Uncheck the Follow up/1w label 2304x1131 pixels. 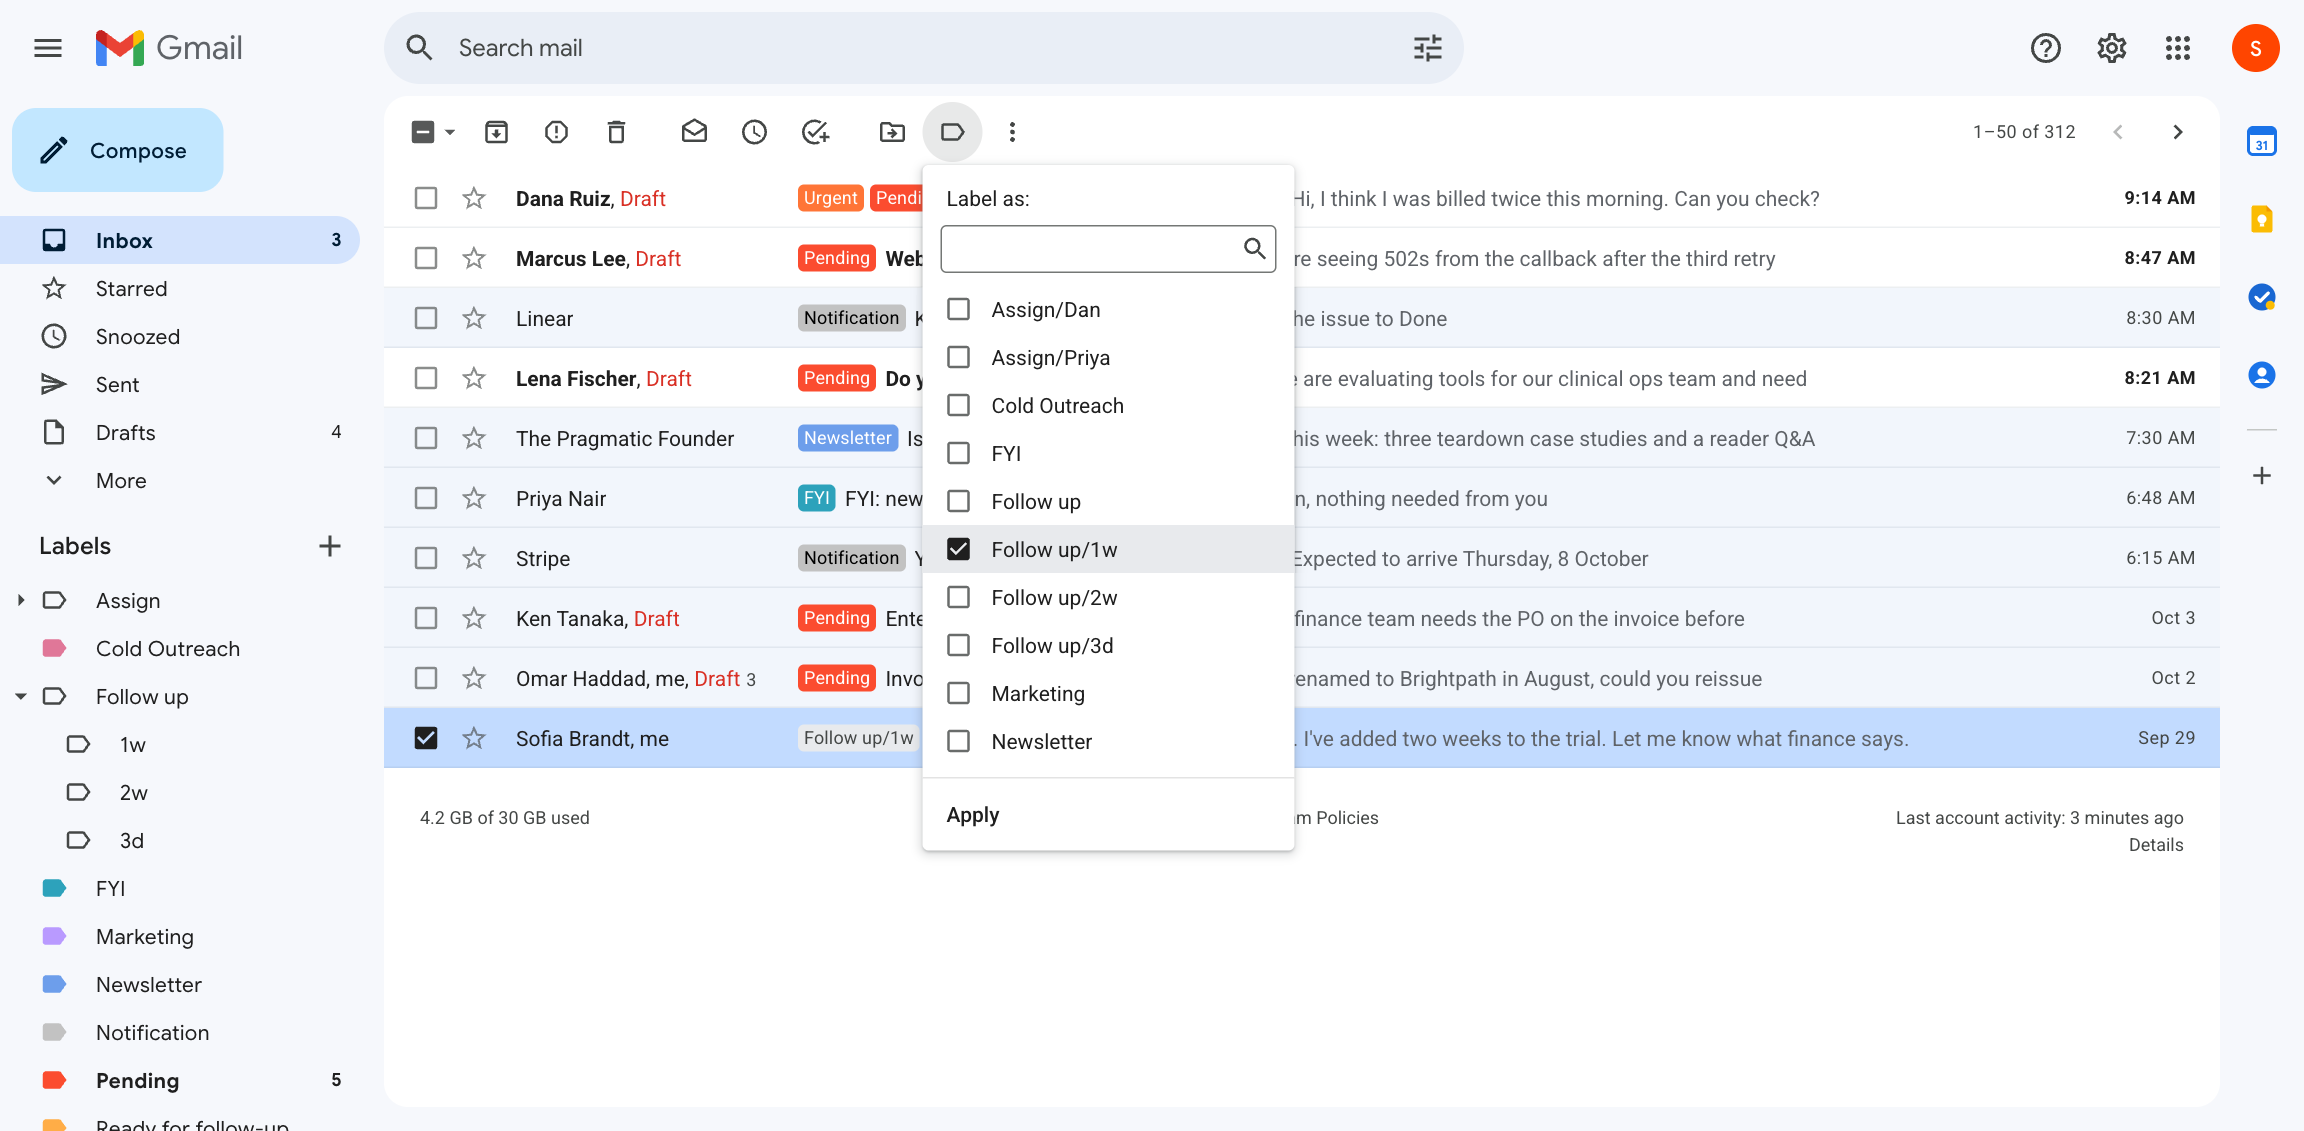click(x=958, y=549)
